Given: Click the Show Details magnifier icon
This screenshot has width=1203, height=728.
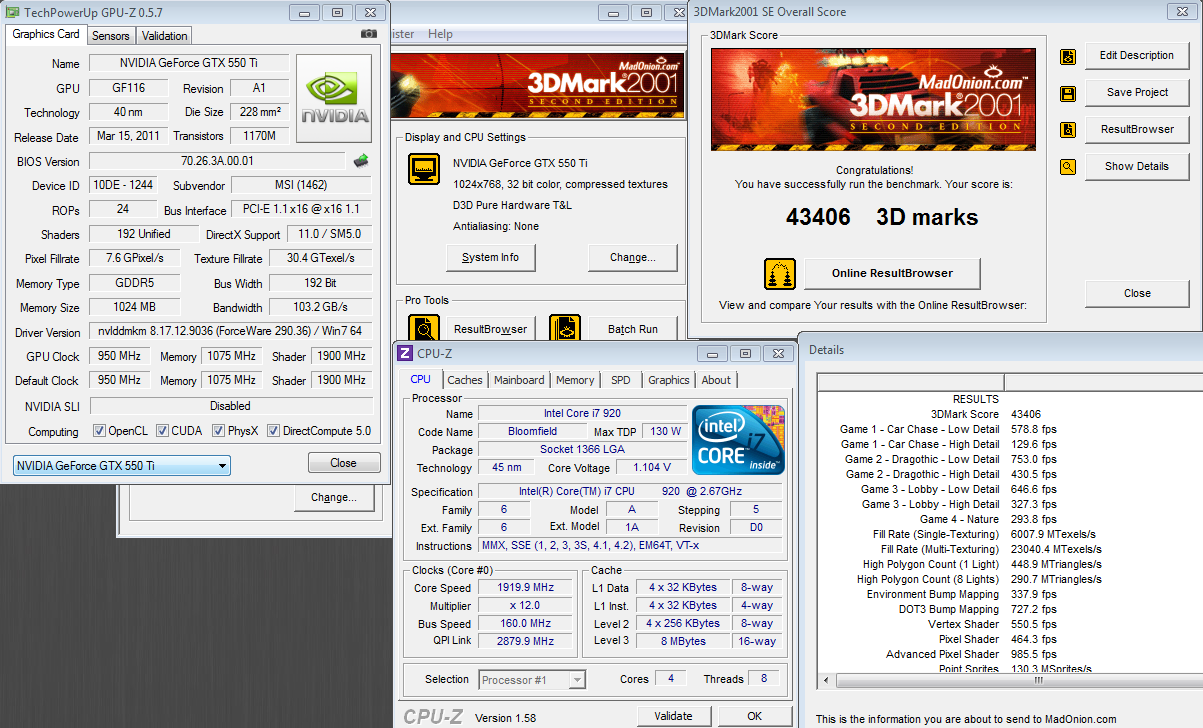Looking at the screenshot, I should point(1068,167).
